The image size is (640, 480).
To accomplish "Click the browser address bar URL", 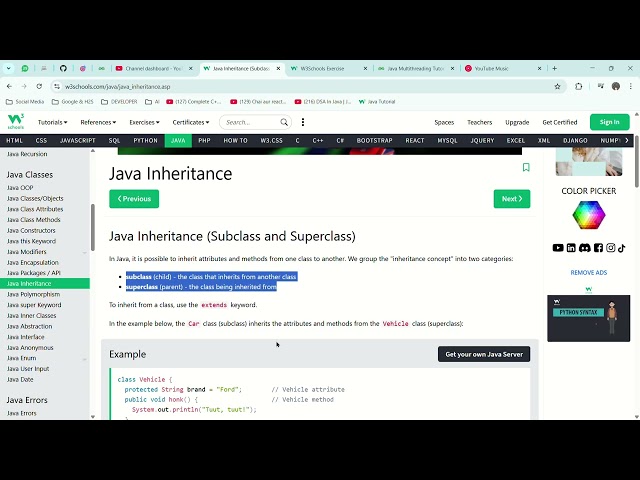I will point(118,87).
